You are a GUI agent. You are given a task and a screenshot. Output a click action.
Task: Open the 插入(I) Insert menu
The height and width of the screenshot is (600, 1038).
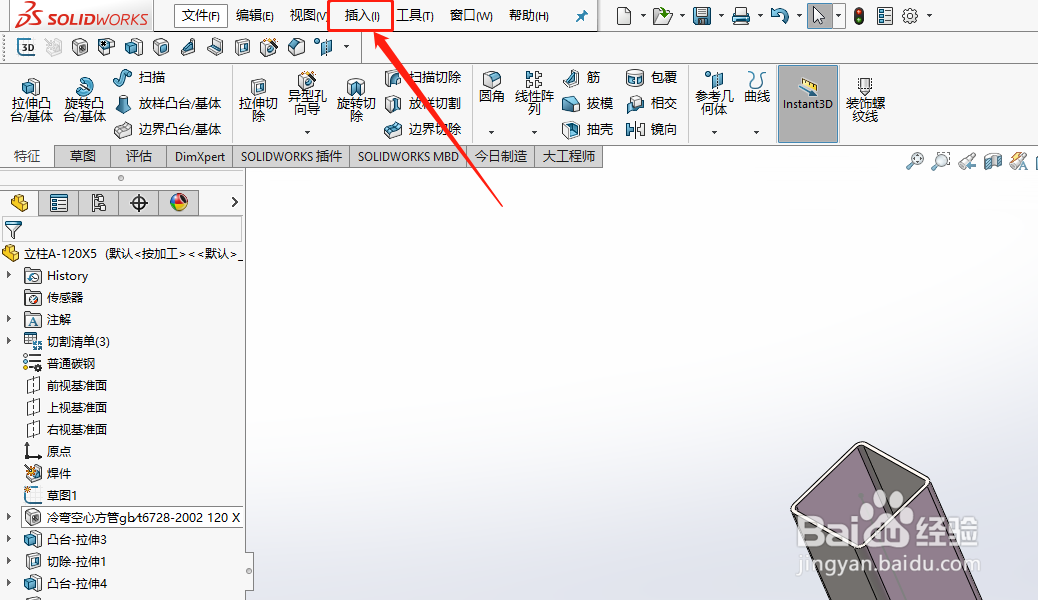[361, 15]
